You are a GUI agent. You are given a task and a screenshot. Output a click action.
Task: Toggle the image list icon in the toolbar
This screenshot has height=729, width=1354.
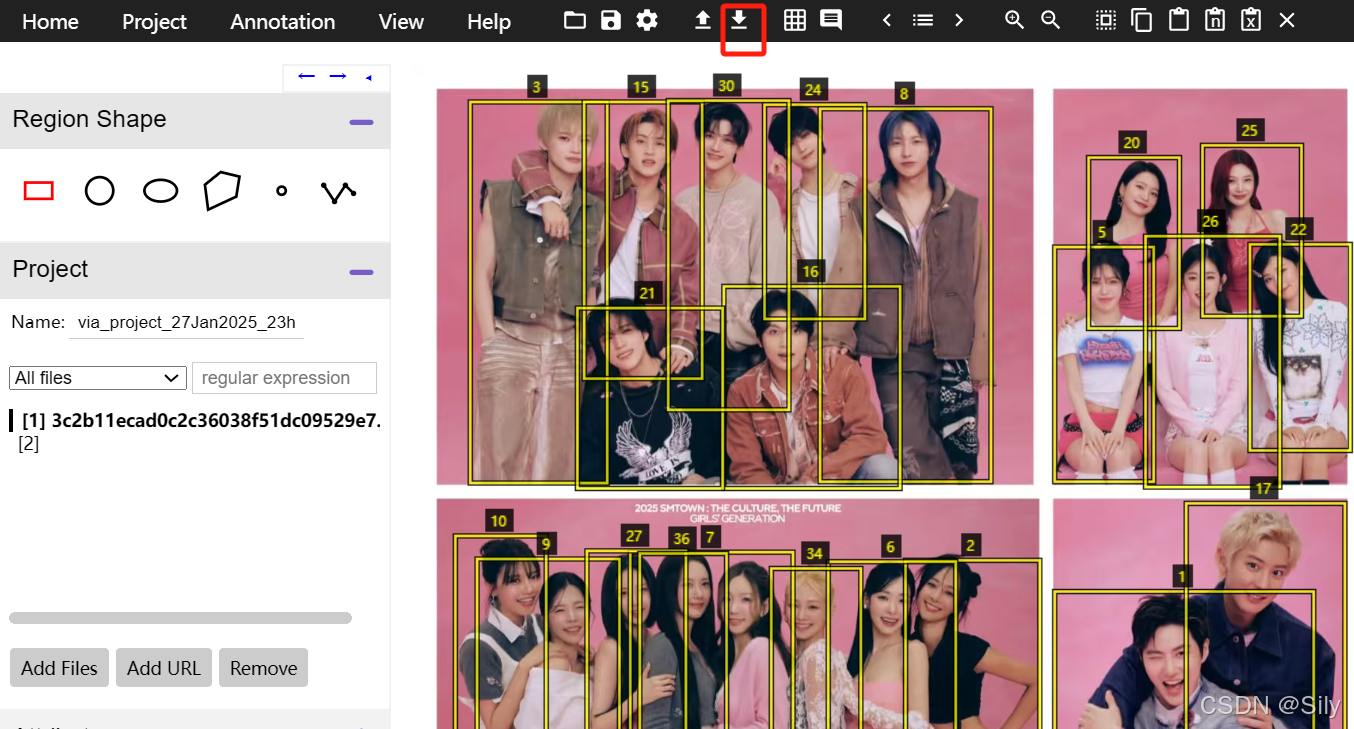[x=923, y=20]
